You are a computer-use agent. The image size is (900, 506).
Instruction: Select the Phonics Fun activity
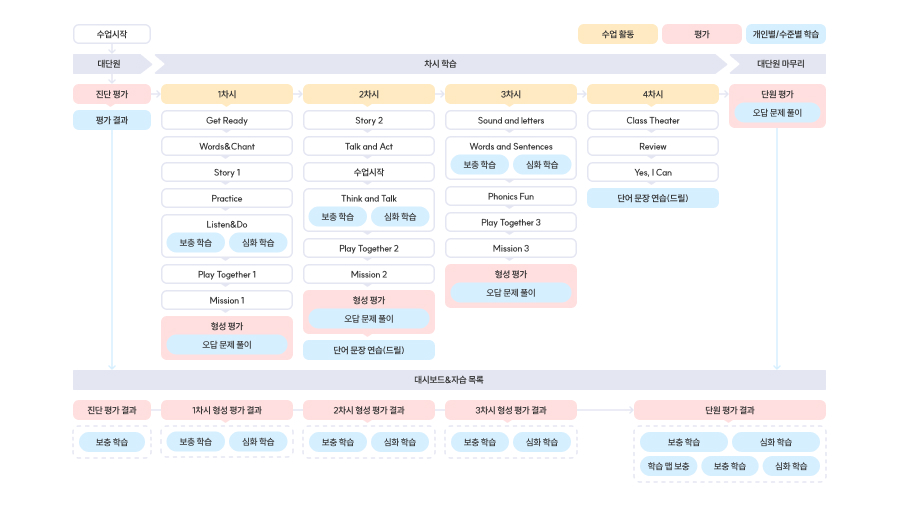tap(511, 196)
